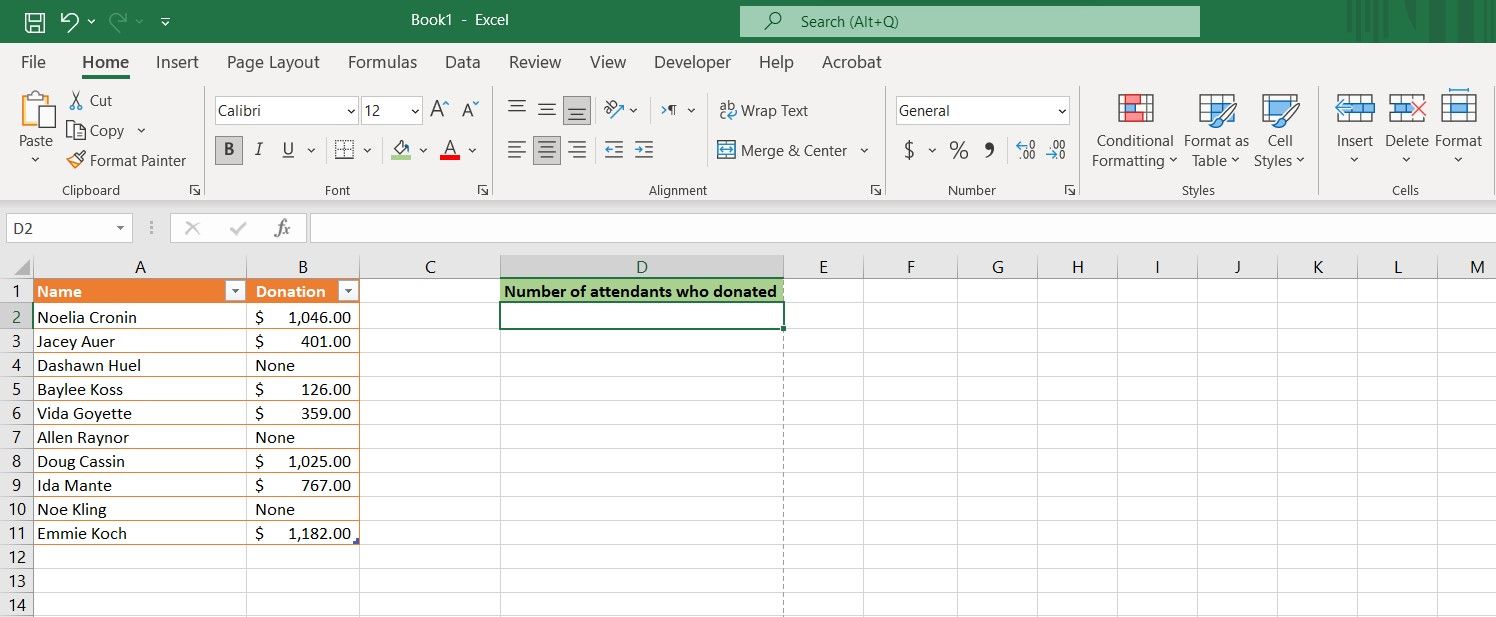The height and width of the screenshot is (617, 1496).
Task: Switch to the Data tab
Action: point(463,62)
